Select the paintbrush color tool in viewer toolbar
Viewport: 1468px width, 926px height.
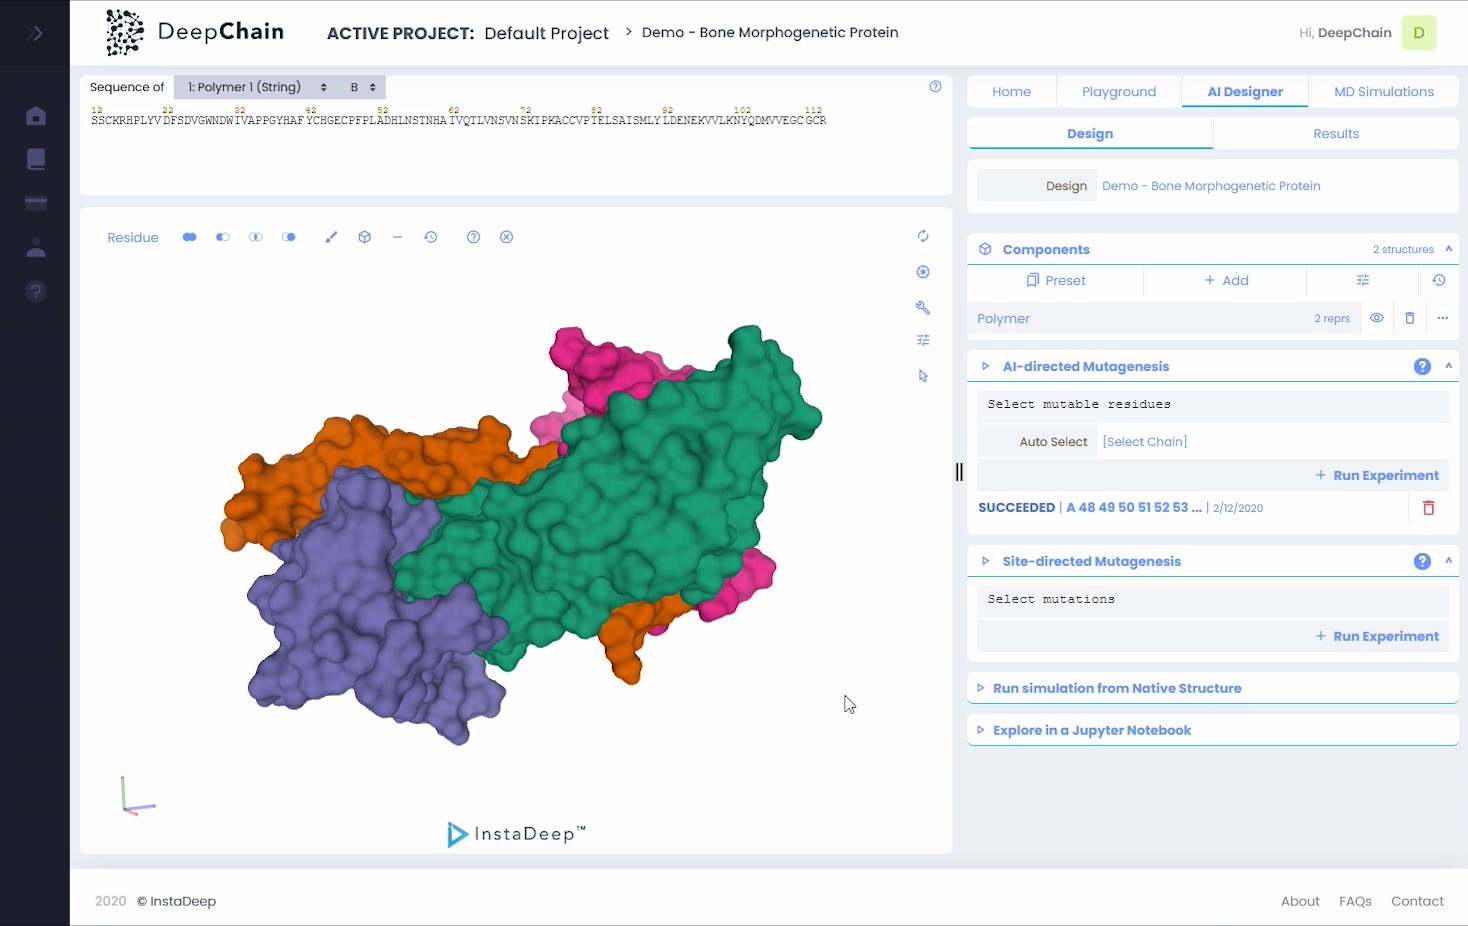(331, 237)
